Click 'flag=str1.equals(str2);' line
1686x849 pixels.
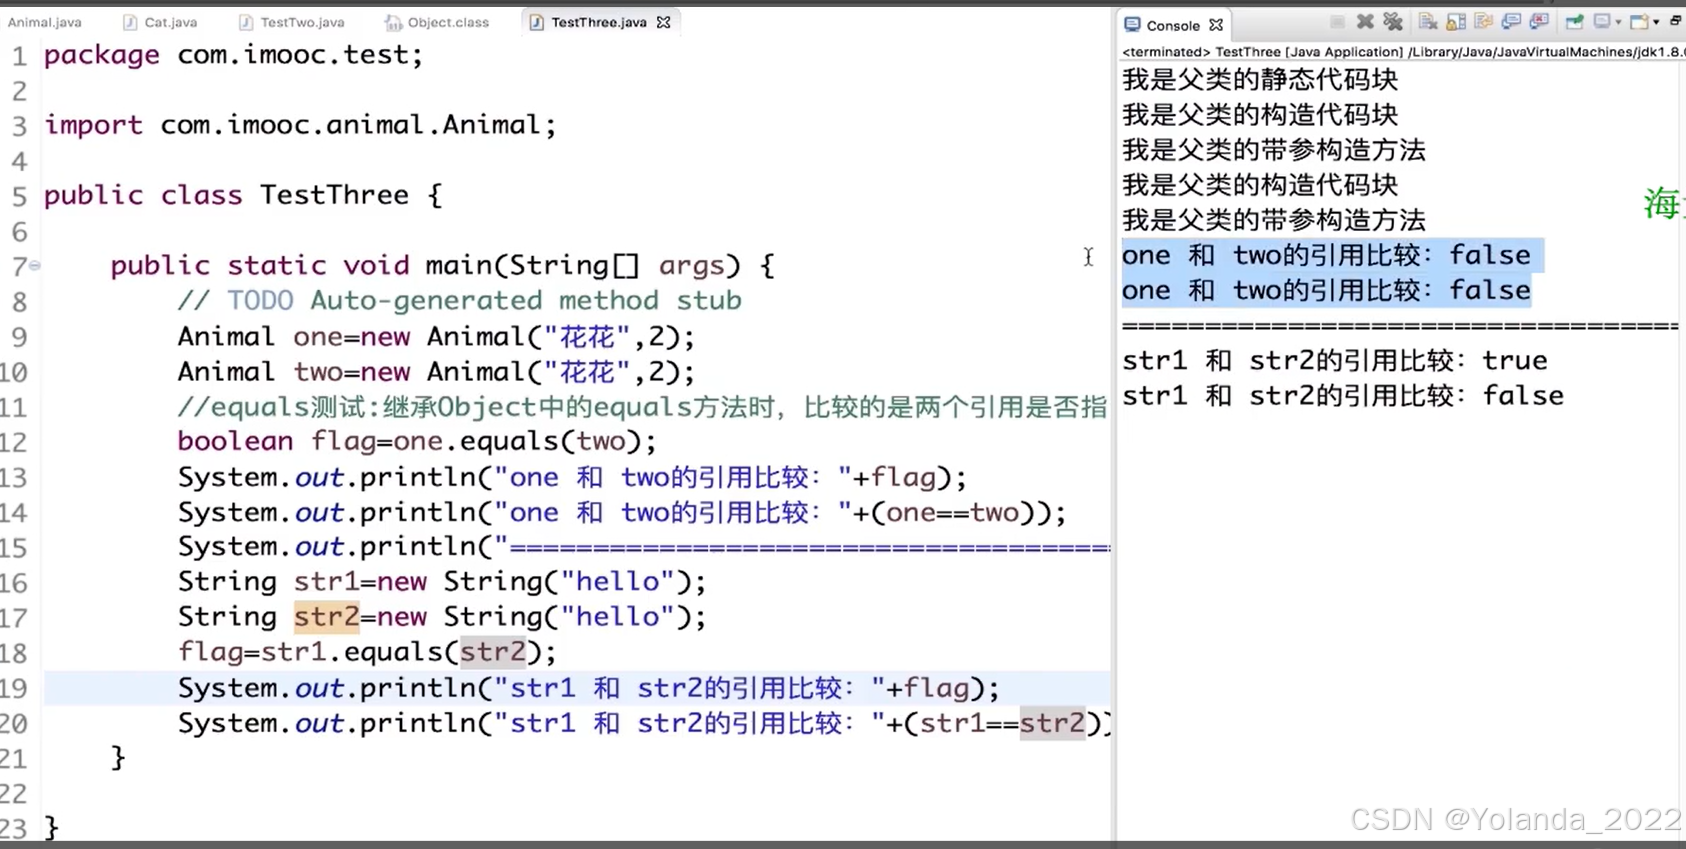367,653
